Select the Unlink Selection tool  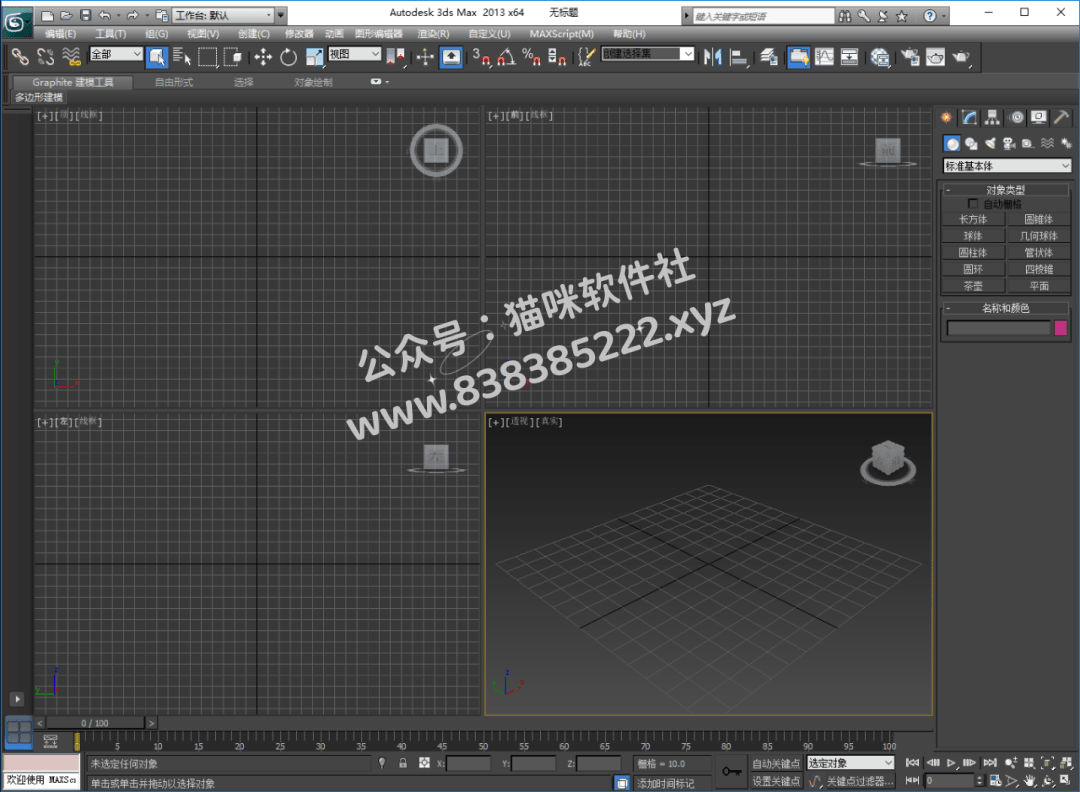(45, 57)
